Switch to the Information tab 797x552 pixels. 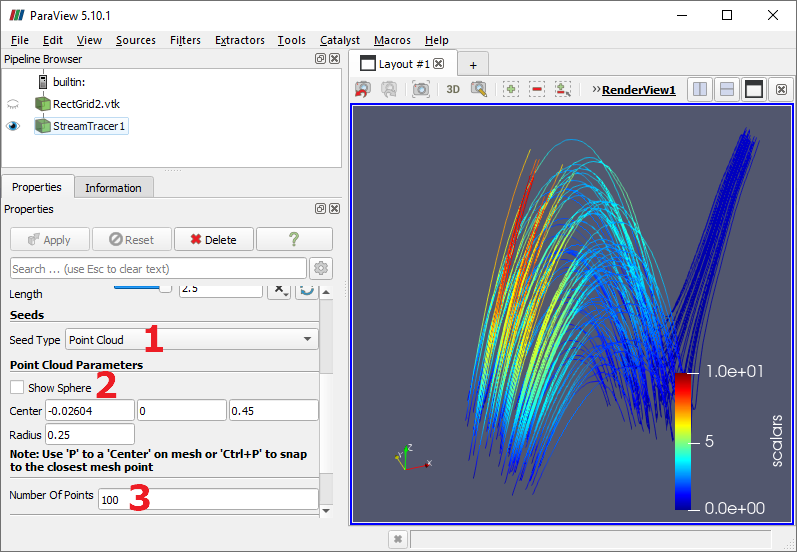pyautogui.click(x=113, y=187)
